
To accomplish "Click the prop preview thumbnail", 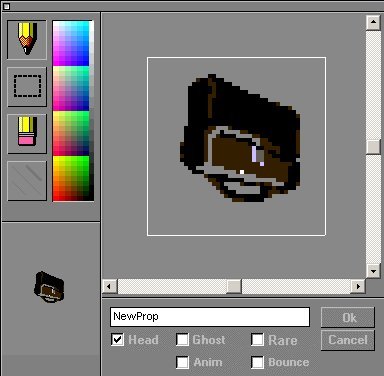I will coord(49,287).
